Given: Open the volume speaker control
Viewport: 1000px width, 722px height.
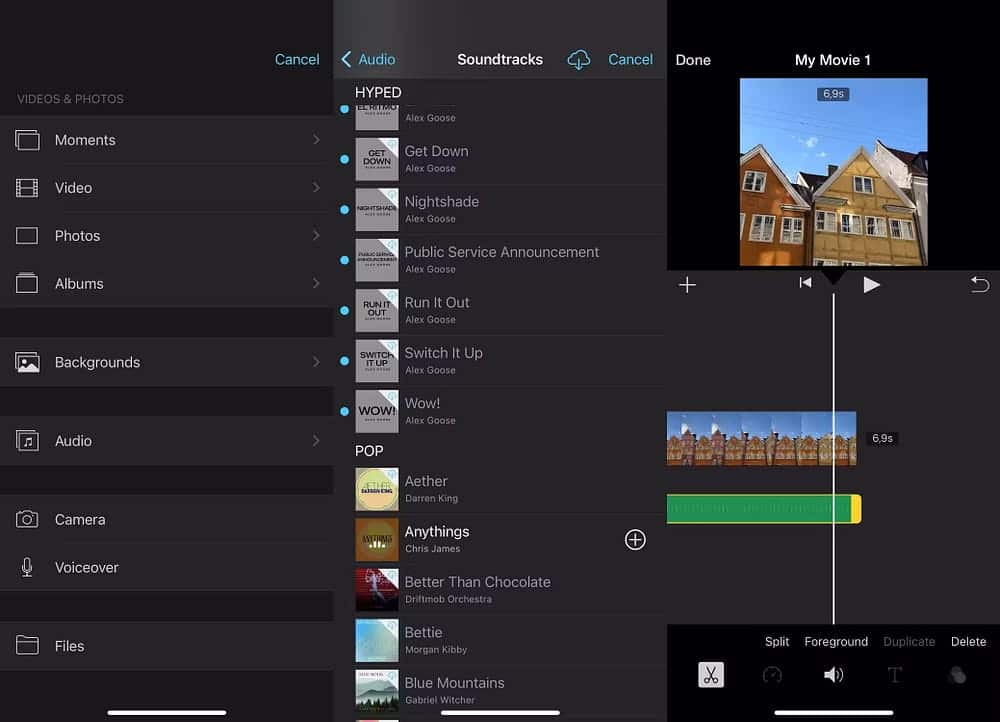Looking at the screenshot, I should click(833, 675).
